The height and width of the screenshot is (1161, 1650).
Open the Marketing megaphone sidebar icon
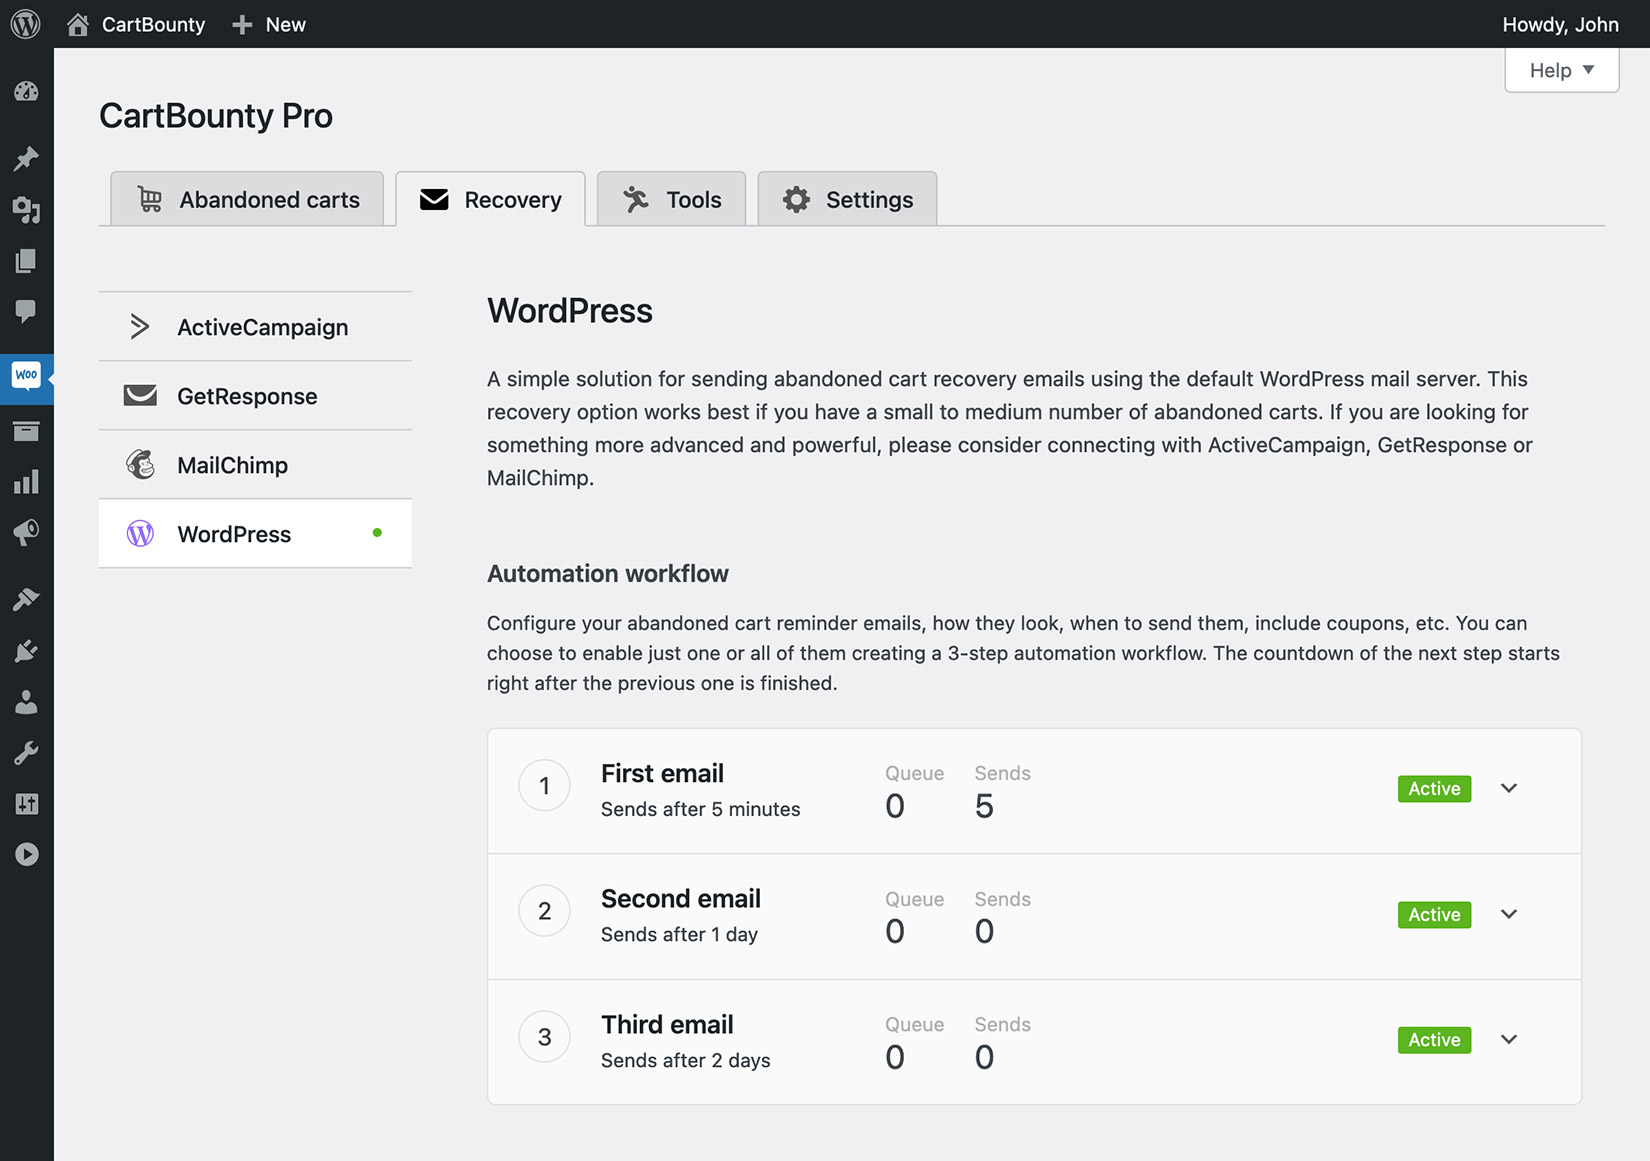[26, 532]
